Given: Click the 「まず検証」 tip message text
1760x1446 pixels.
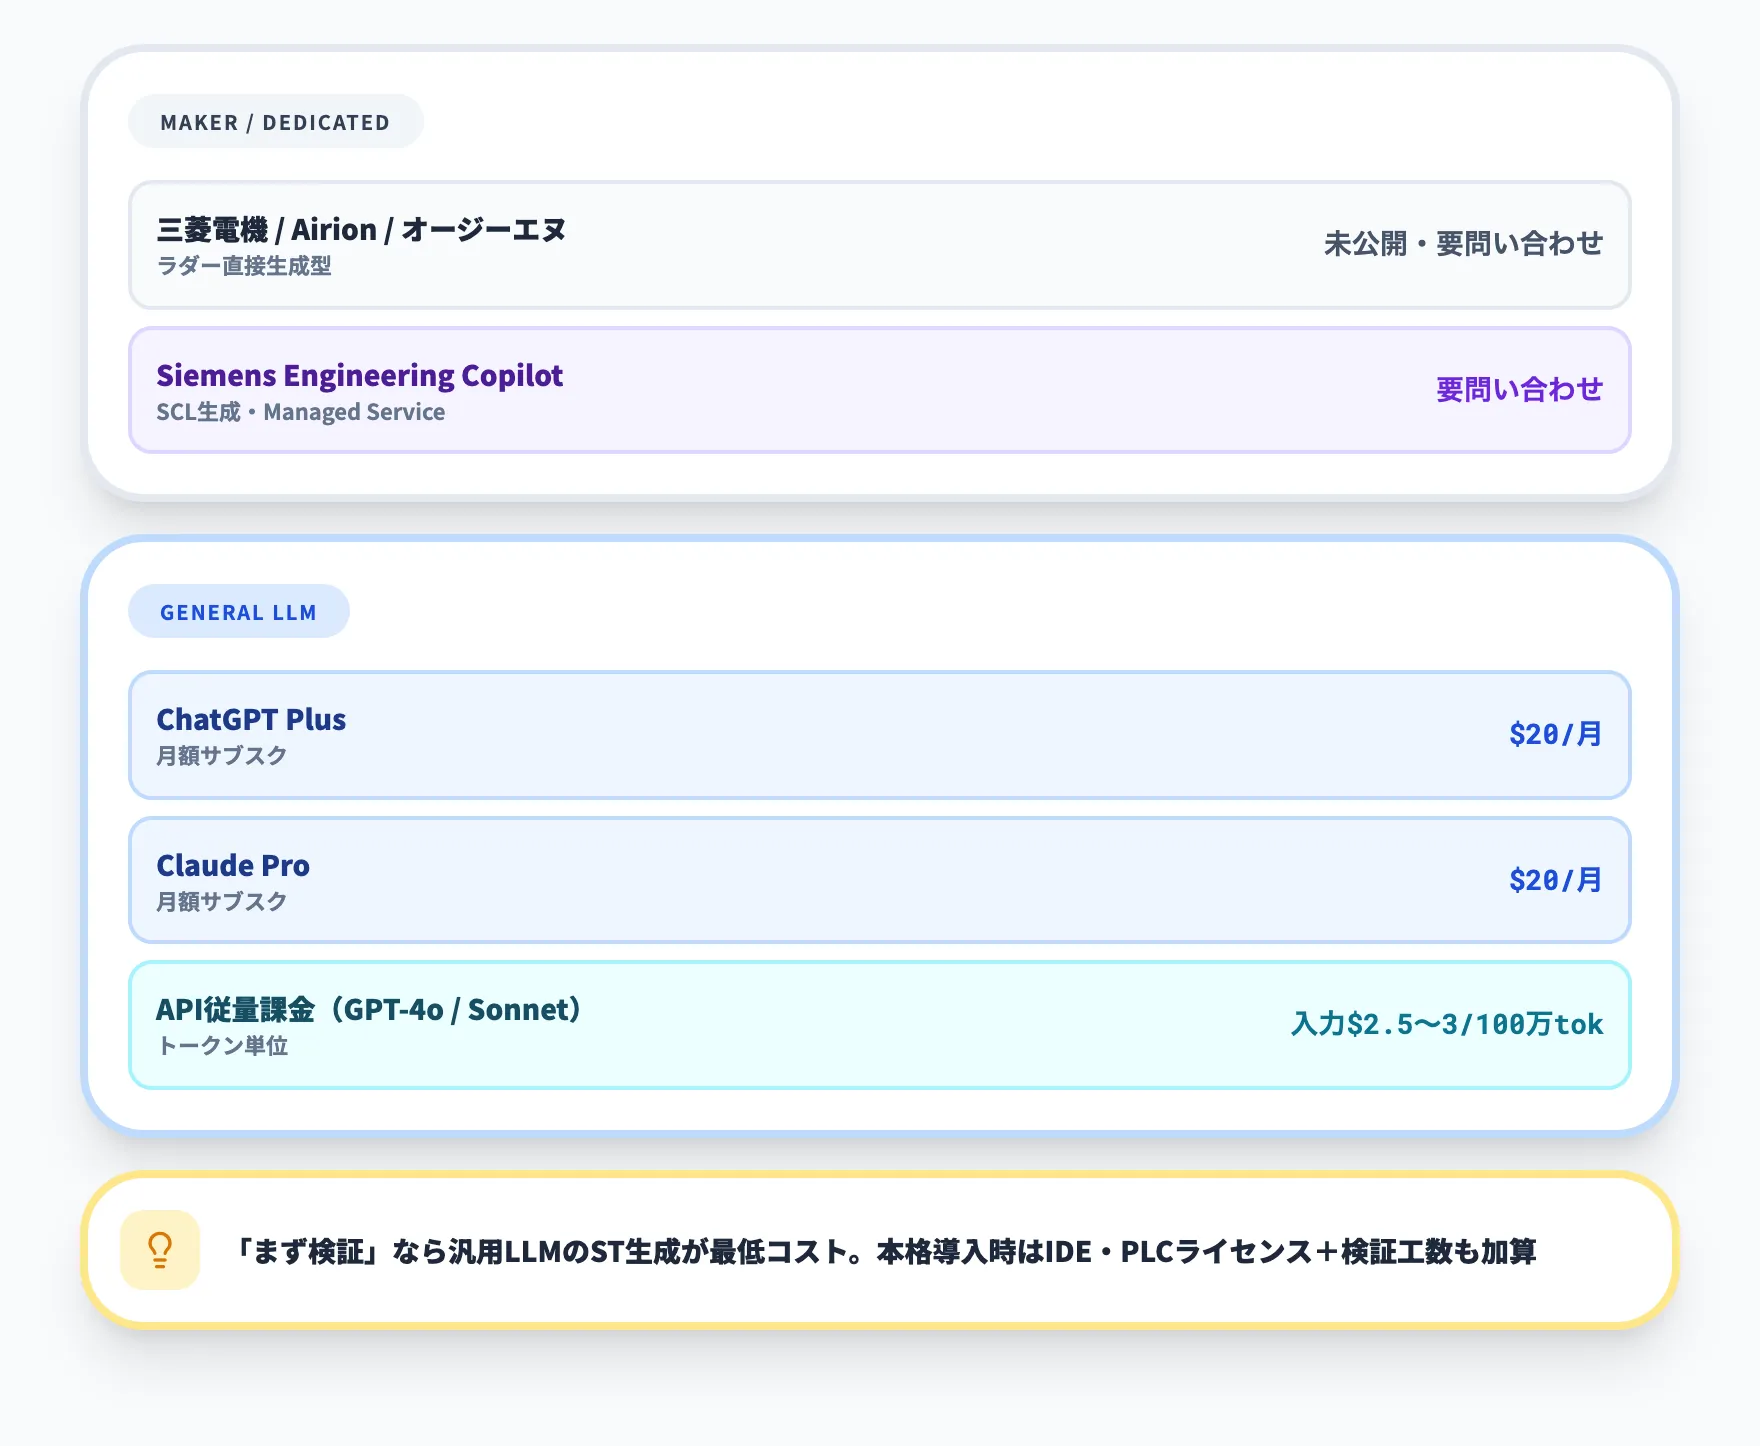Looking at the screenshot, I should [884, 1252].
